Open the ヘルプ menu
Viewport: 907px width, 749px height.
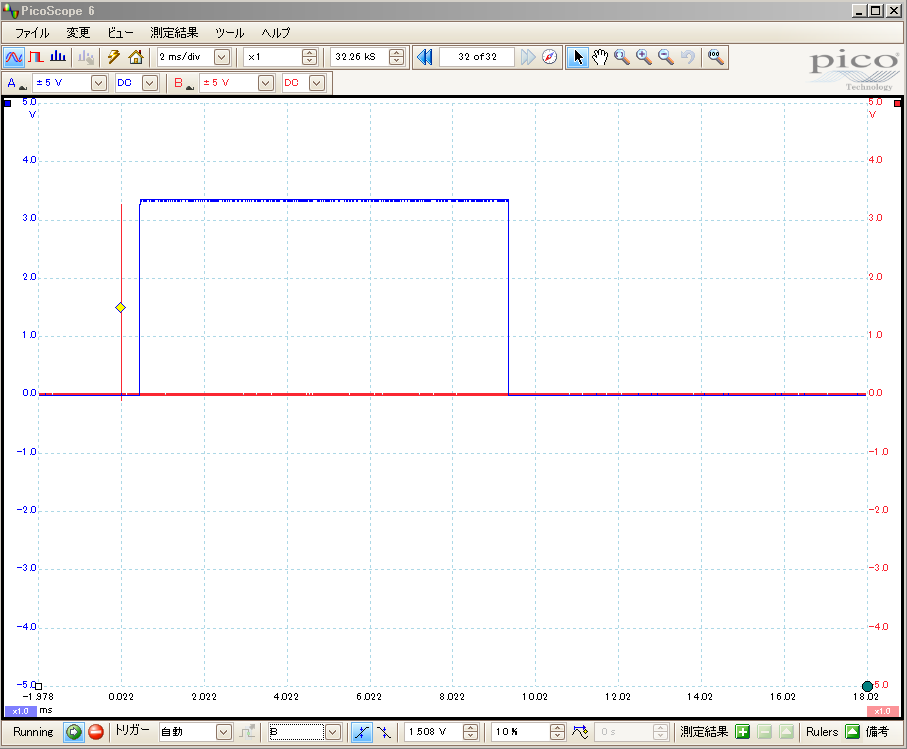point(275,32)
